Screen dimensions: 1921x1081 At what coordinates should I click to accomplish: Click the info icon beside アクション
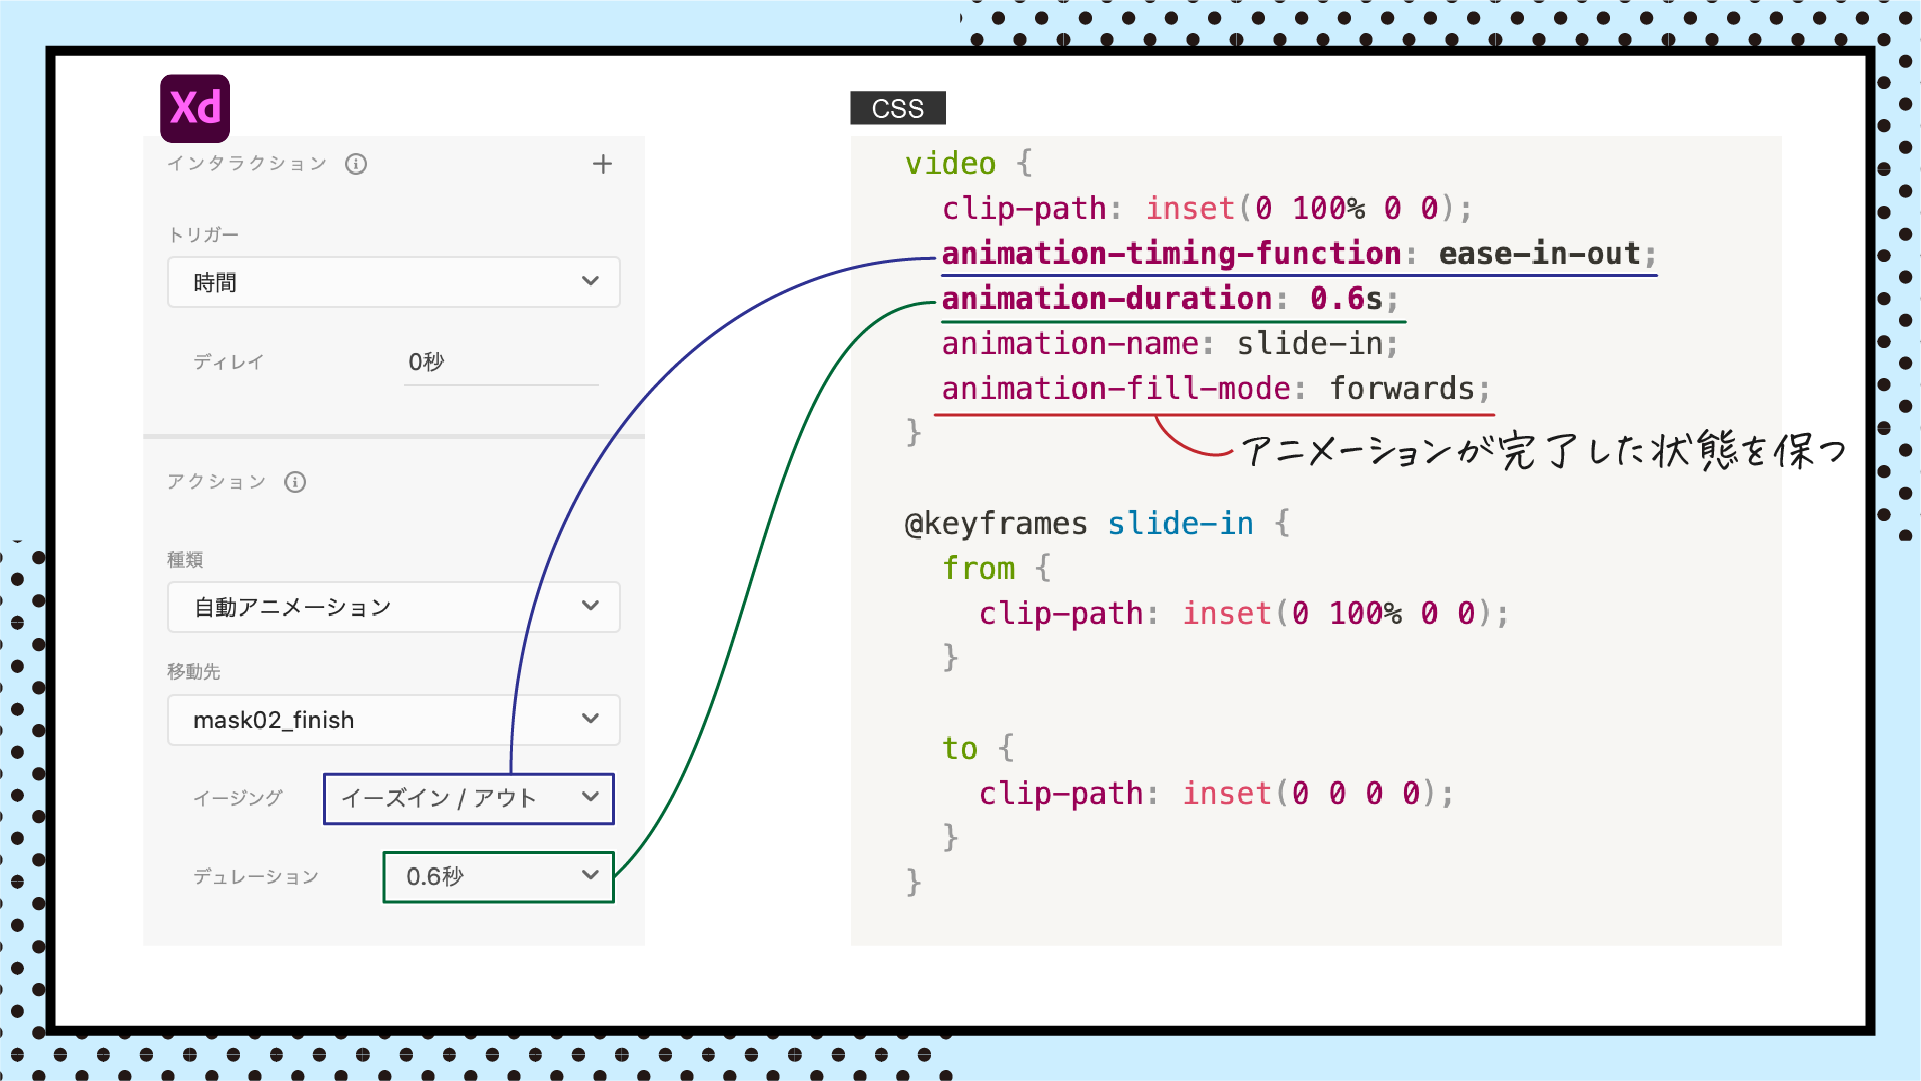tap(295, 482)
